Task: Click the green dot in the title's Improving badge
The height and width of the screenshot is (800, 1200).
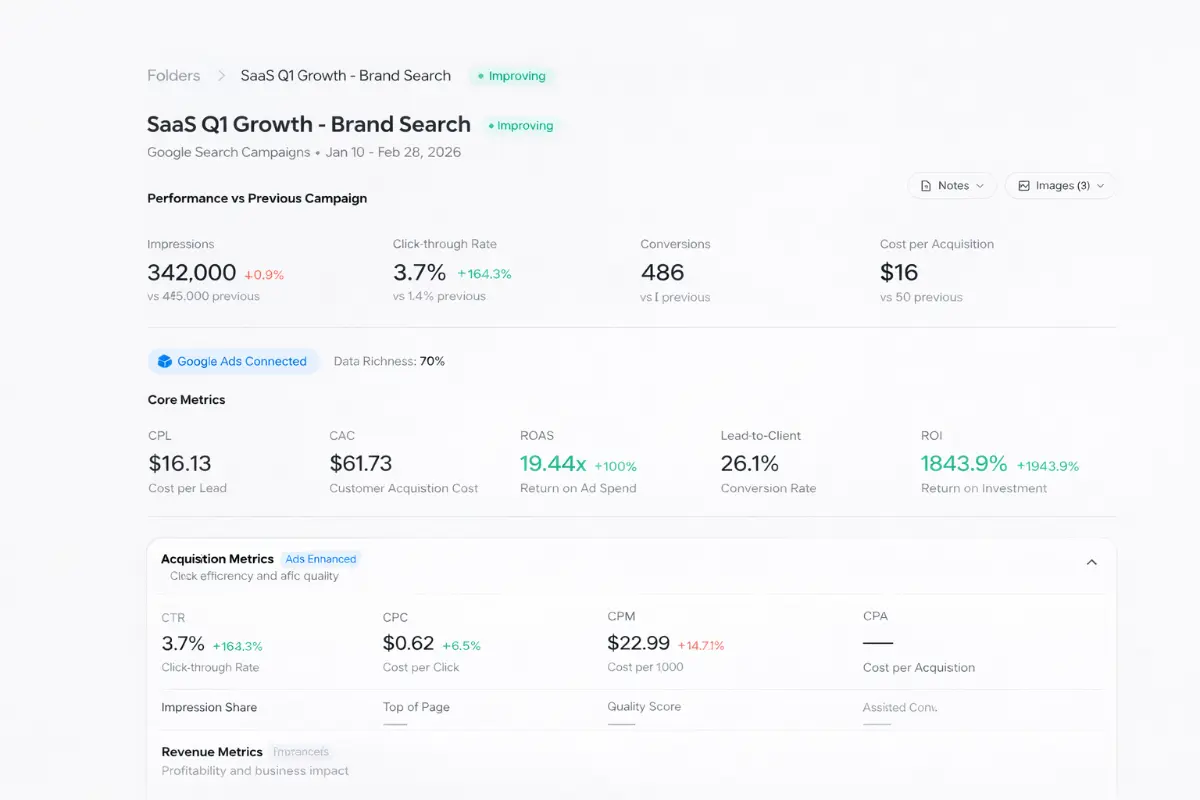Action: point(491,126)
